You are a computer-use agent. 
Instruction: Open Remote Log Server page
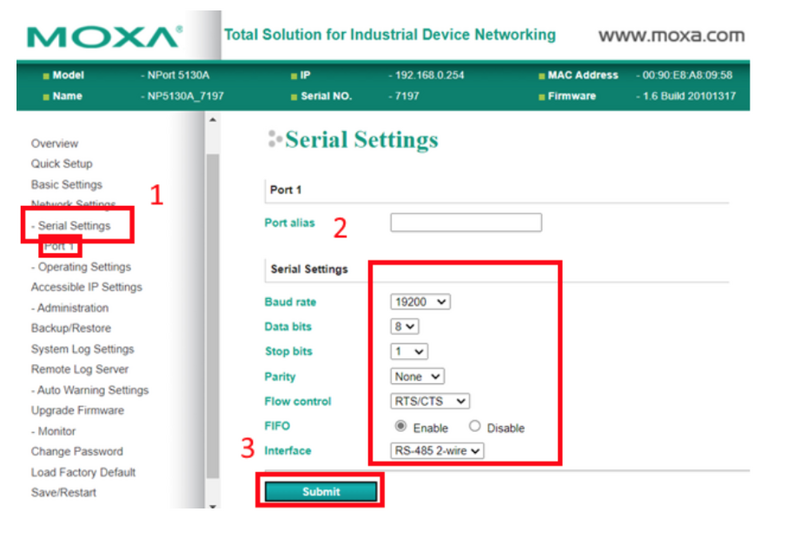tap(80, 369)
